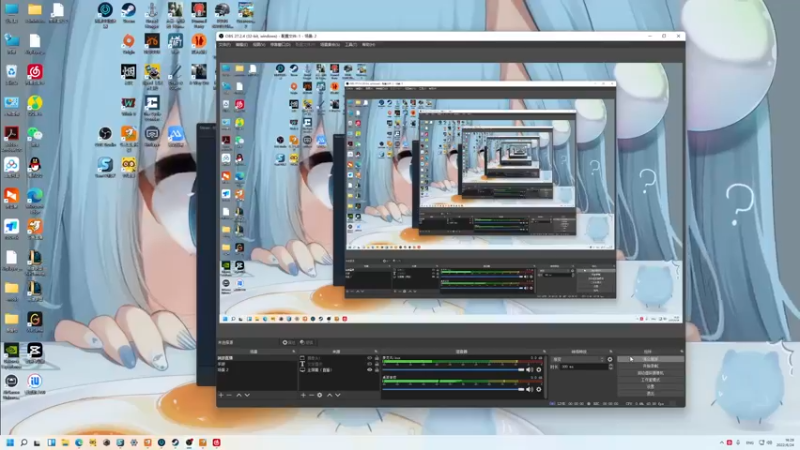Image resolution: width=800 pixels, height=450 pixels.
Task: Pop out the Audio Mixer dock panel
Action: 544,352
